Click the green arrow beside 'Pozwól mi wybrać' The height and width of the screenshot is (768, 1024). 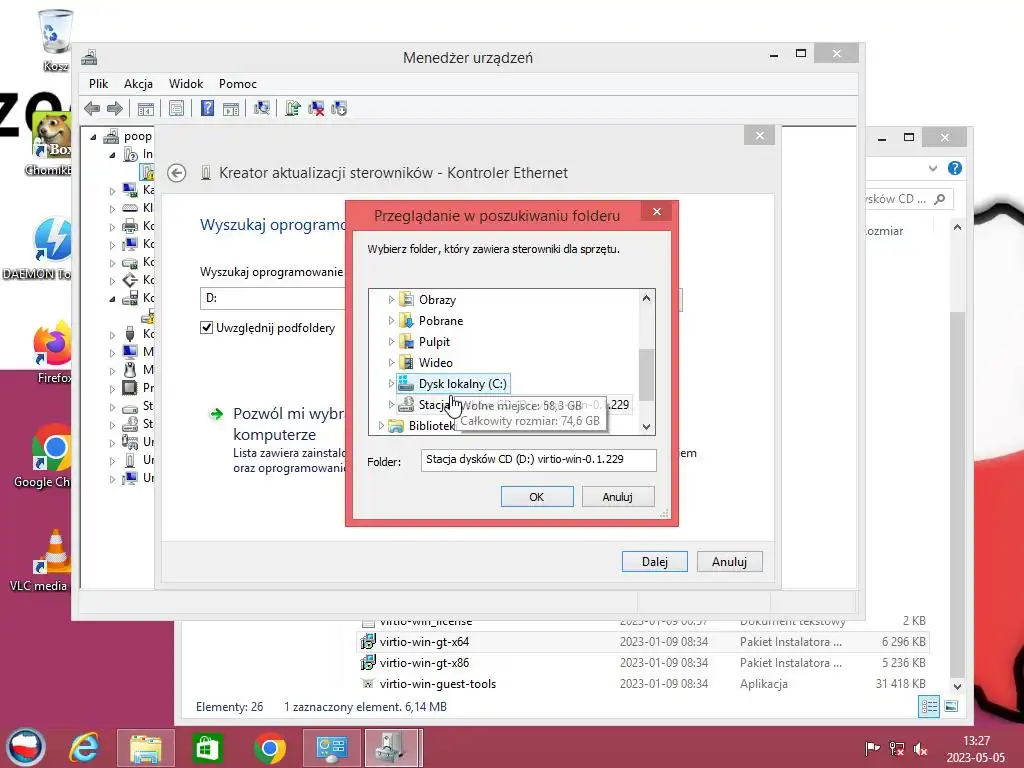(216, 414)
